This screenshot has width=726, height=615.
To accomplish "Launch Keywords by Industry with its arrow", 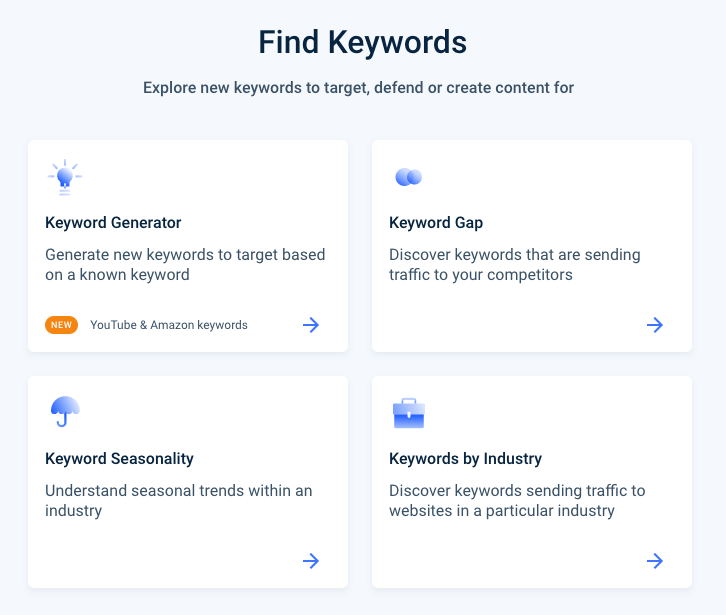I will (655, 561).
